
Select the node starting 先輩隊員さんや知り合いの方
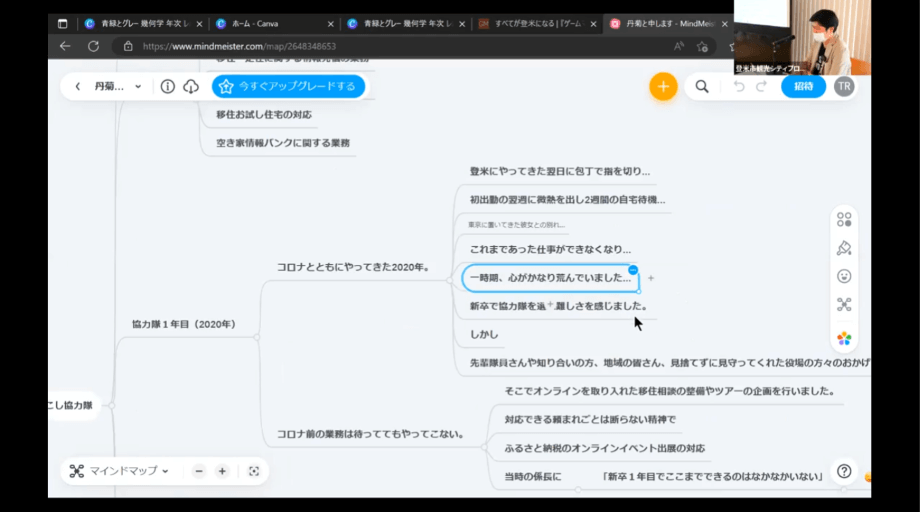(x=669, y=363)
